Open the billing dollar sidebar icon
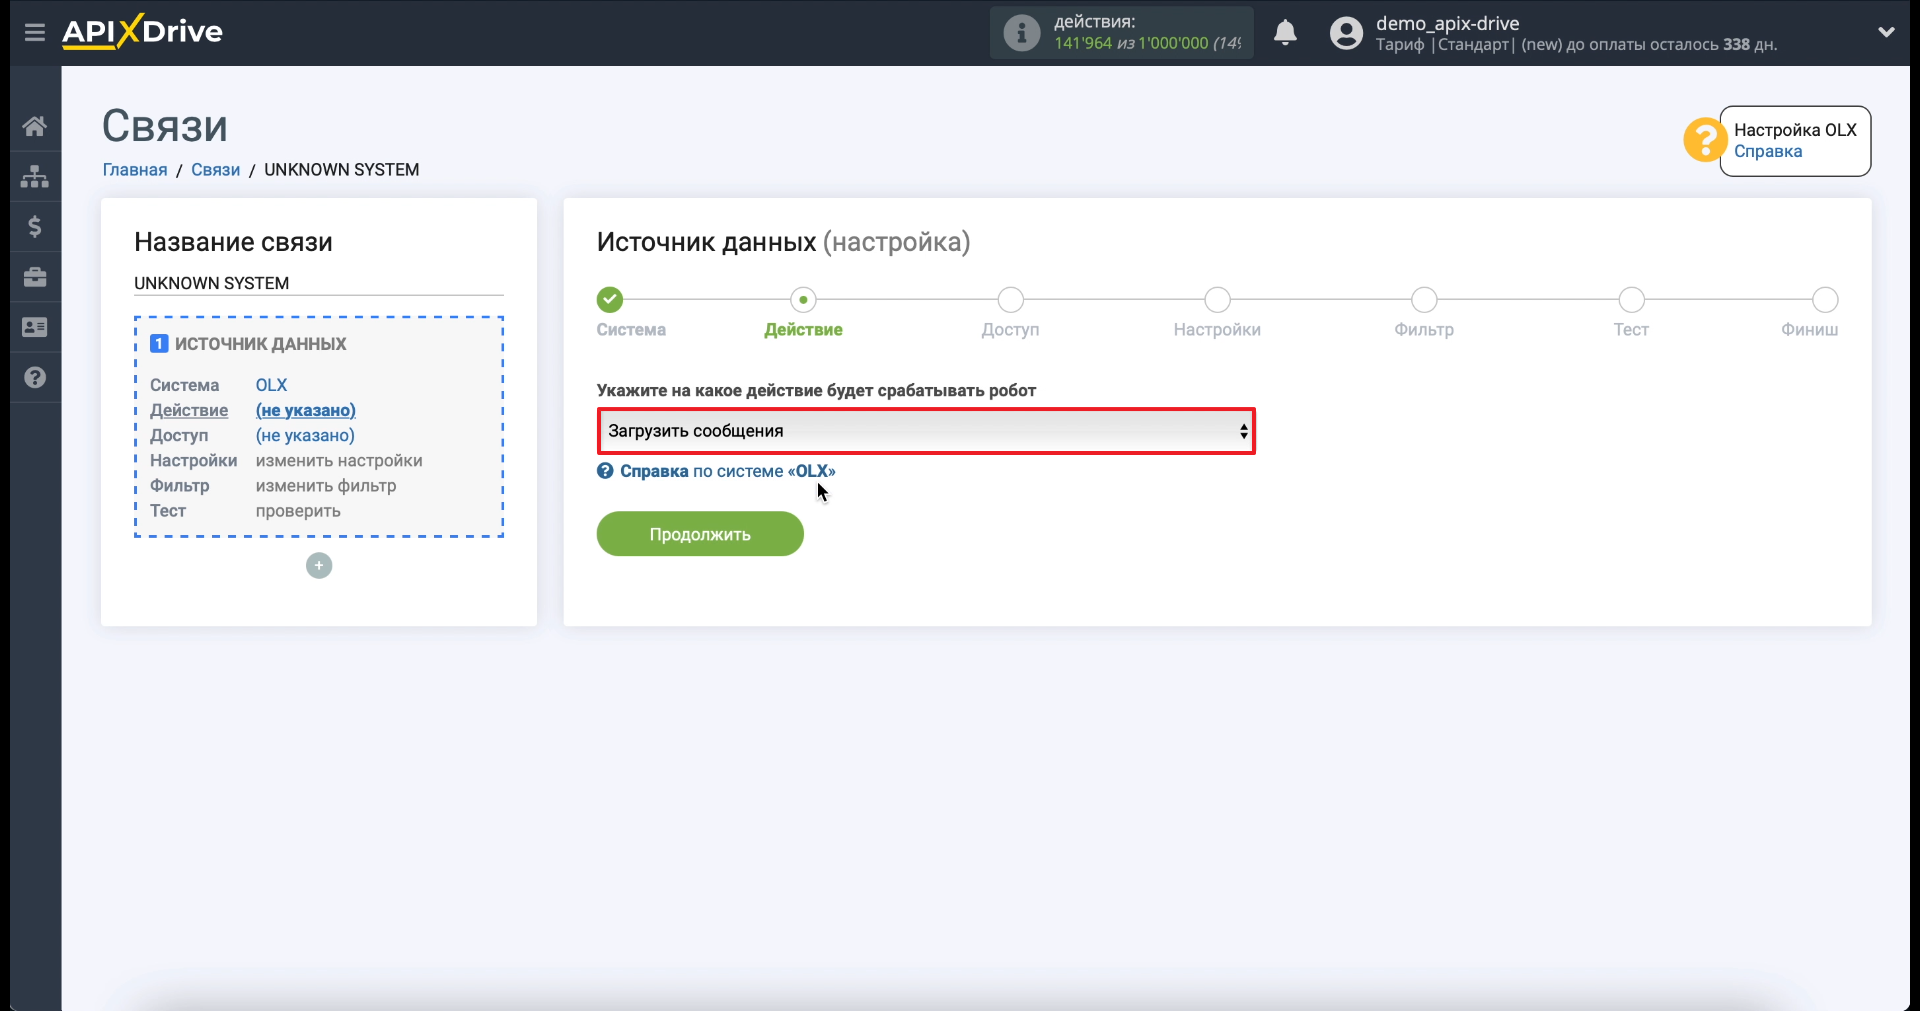Viewport: 1920px width, 1011px height. coord(35,227)
